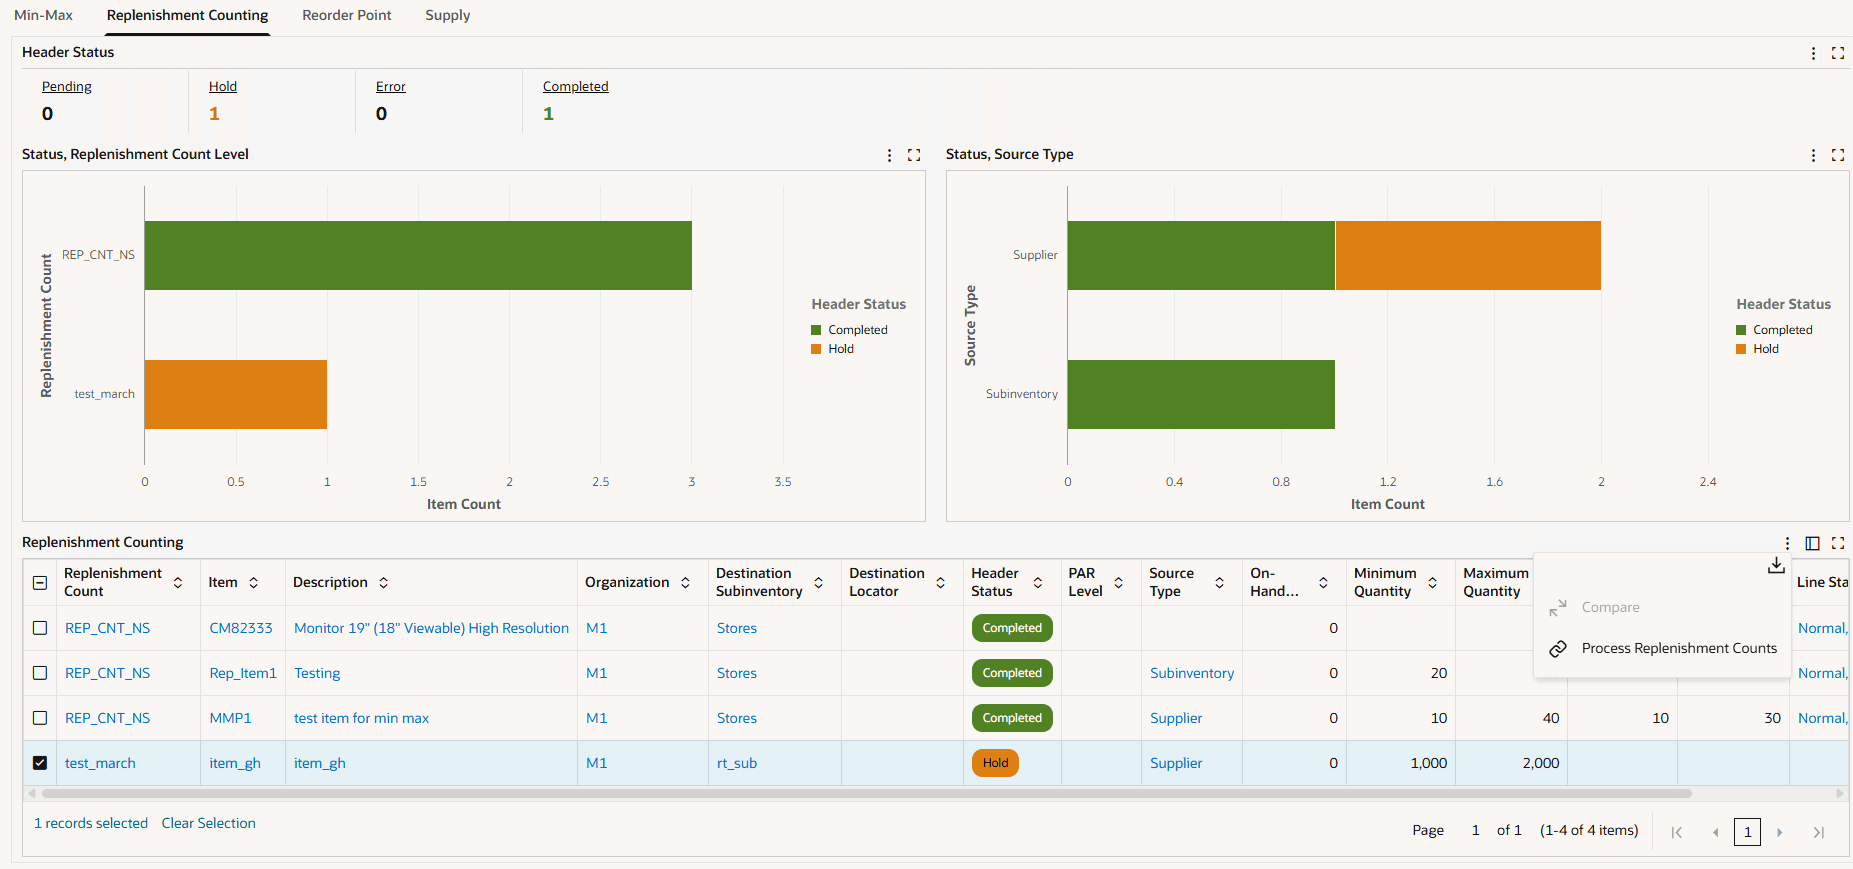Viewport: 1853px width, 869px height.
Task: Sort by Replenishment Count column
Action: point(178,582)
